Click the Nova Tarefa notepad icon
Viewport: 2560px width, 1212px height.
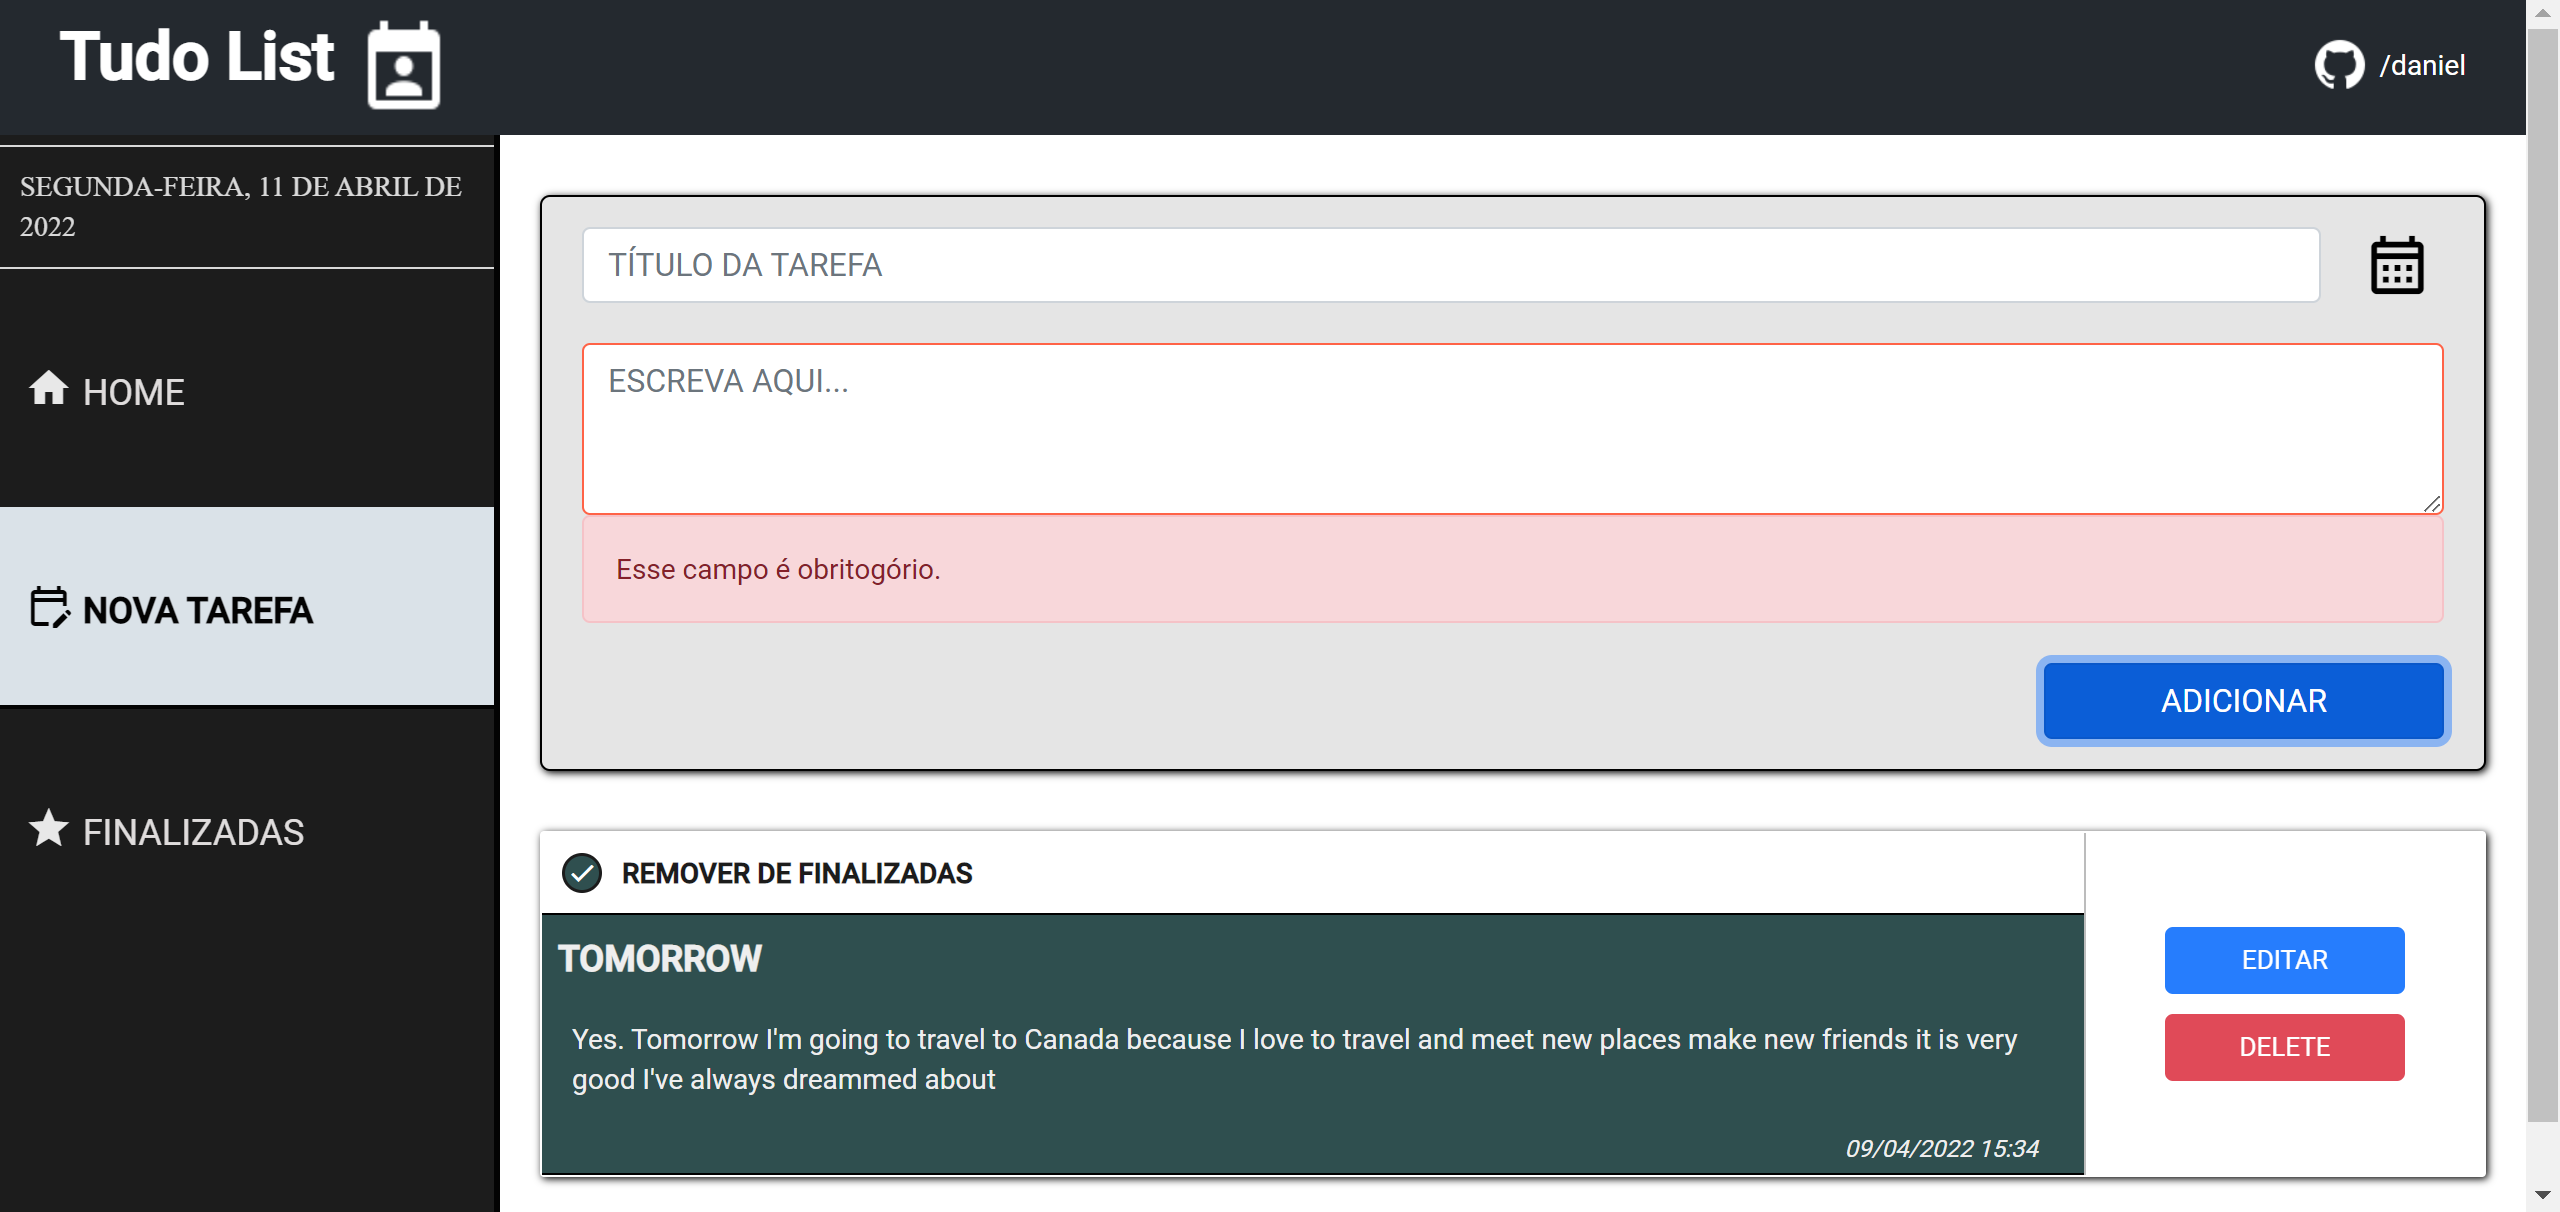pyautogui.click(x=48, y=608)
